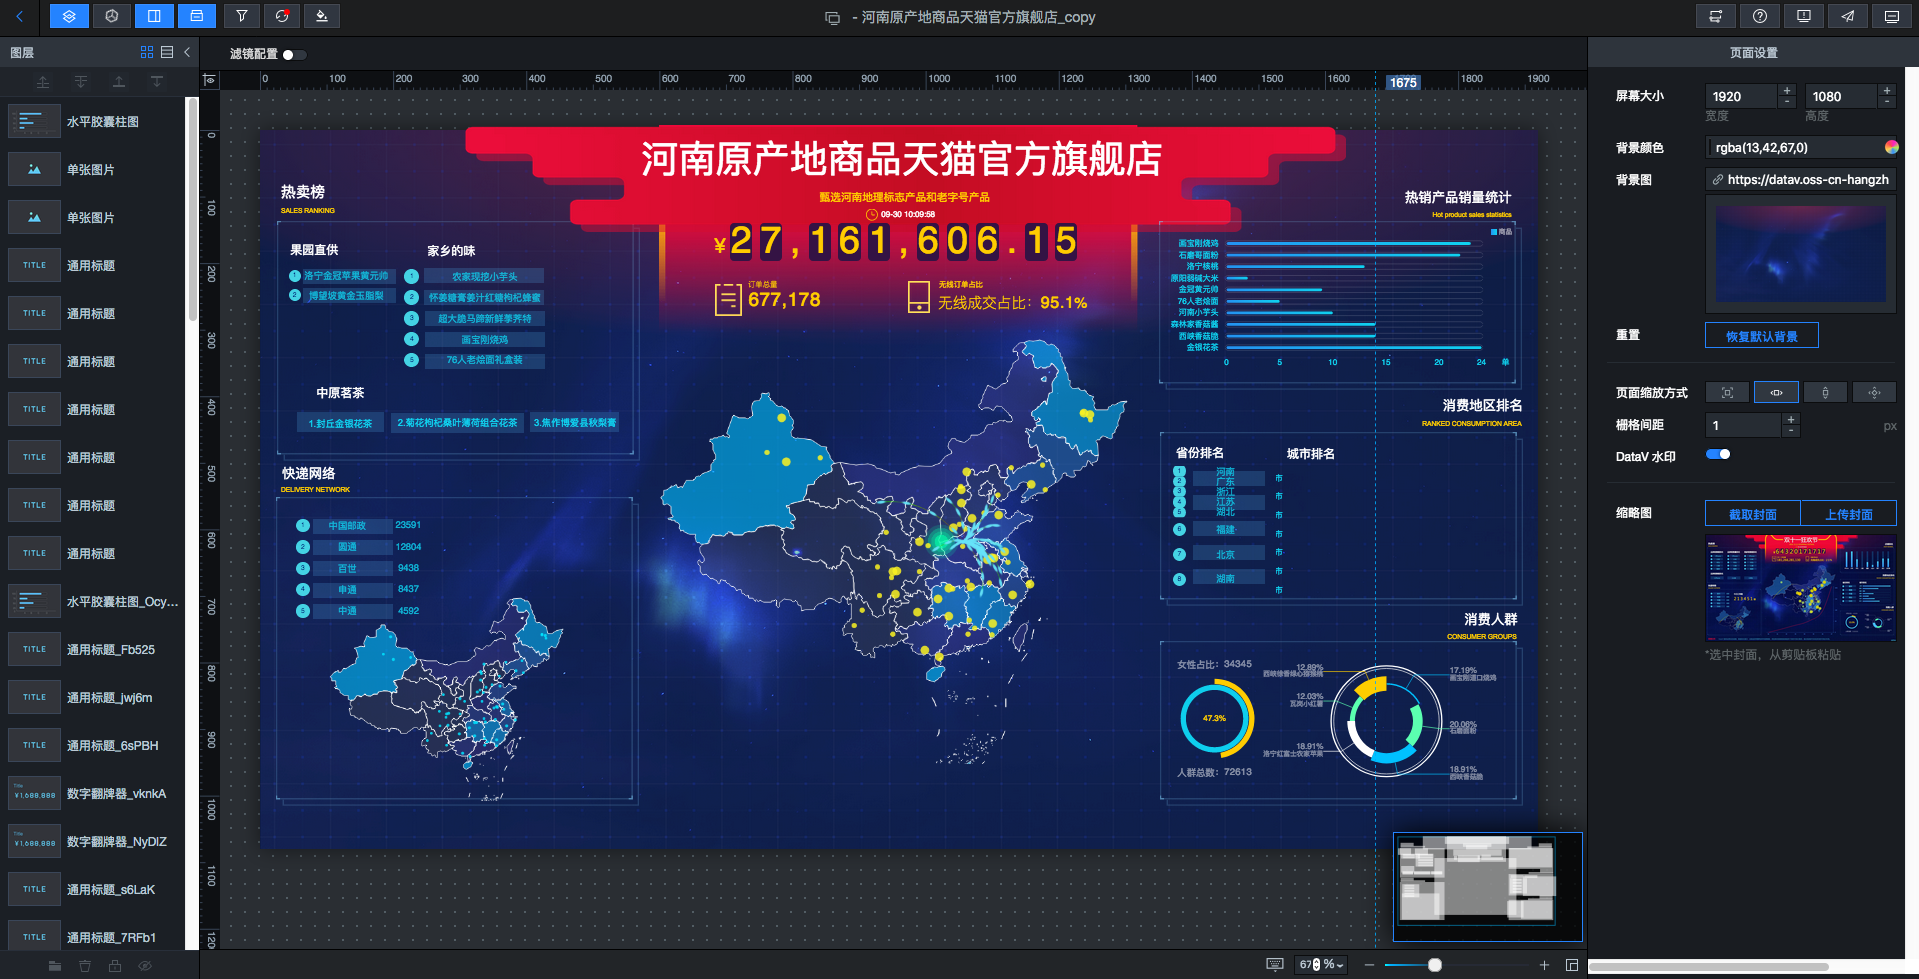This screenshot has height=979, width=1919.
Task: Click the 截取封面 capture cover button
Action: tap(1753, 513)
